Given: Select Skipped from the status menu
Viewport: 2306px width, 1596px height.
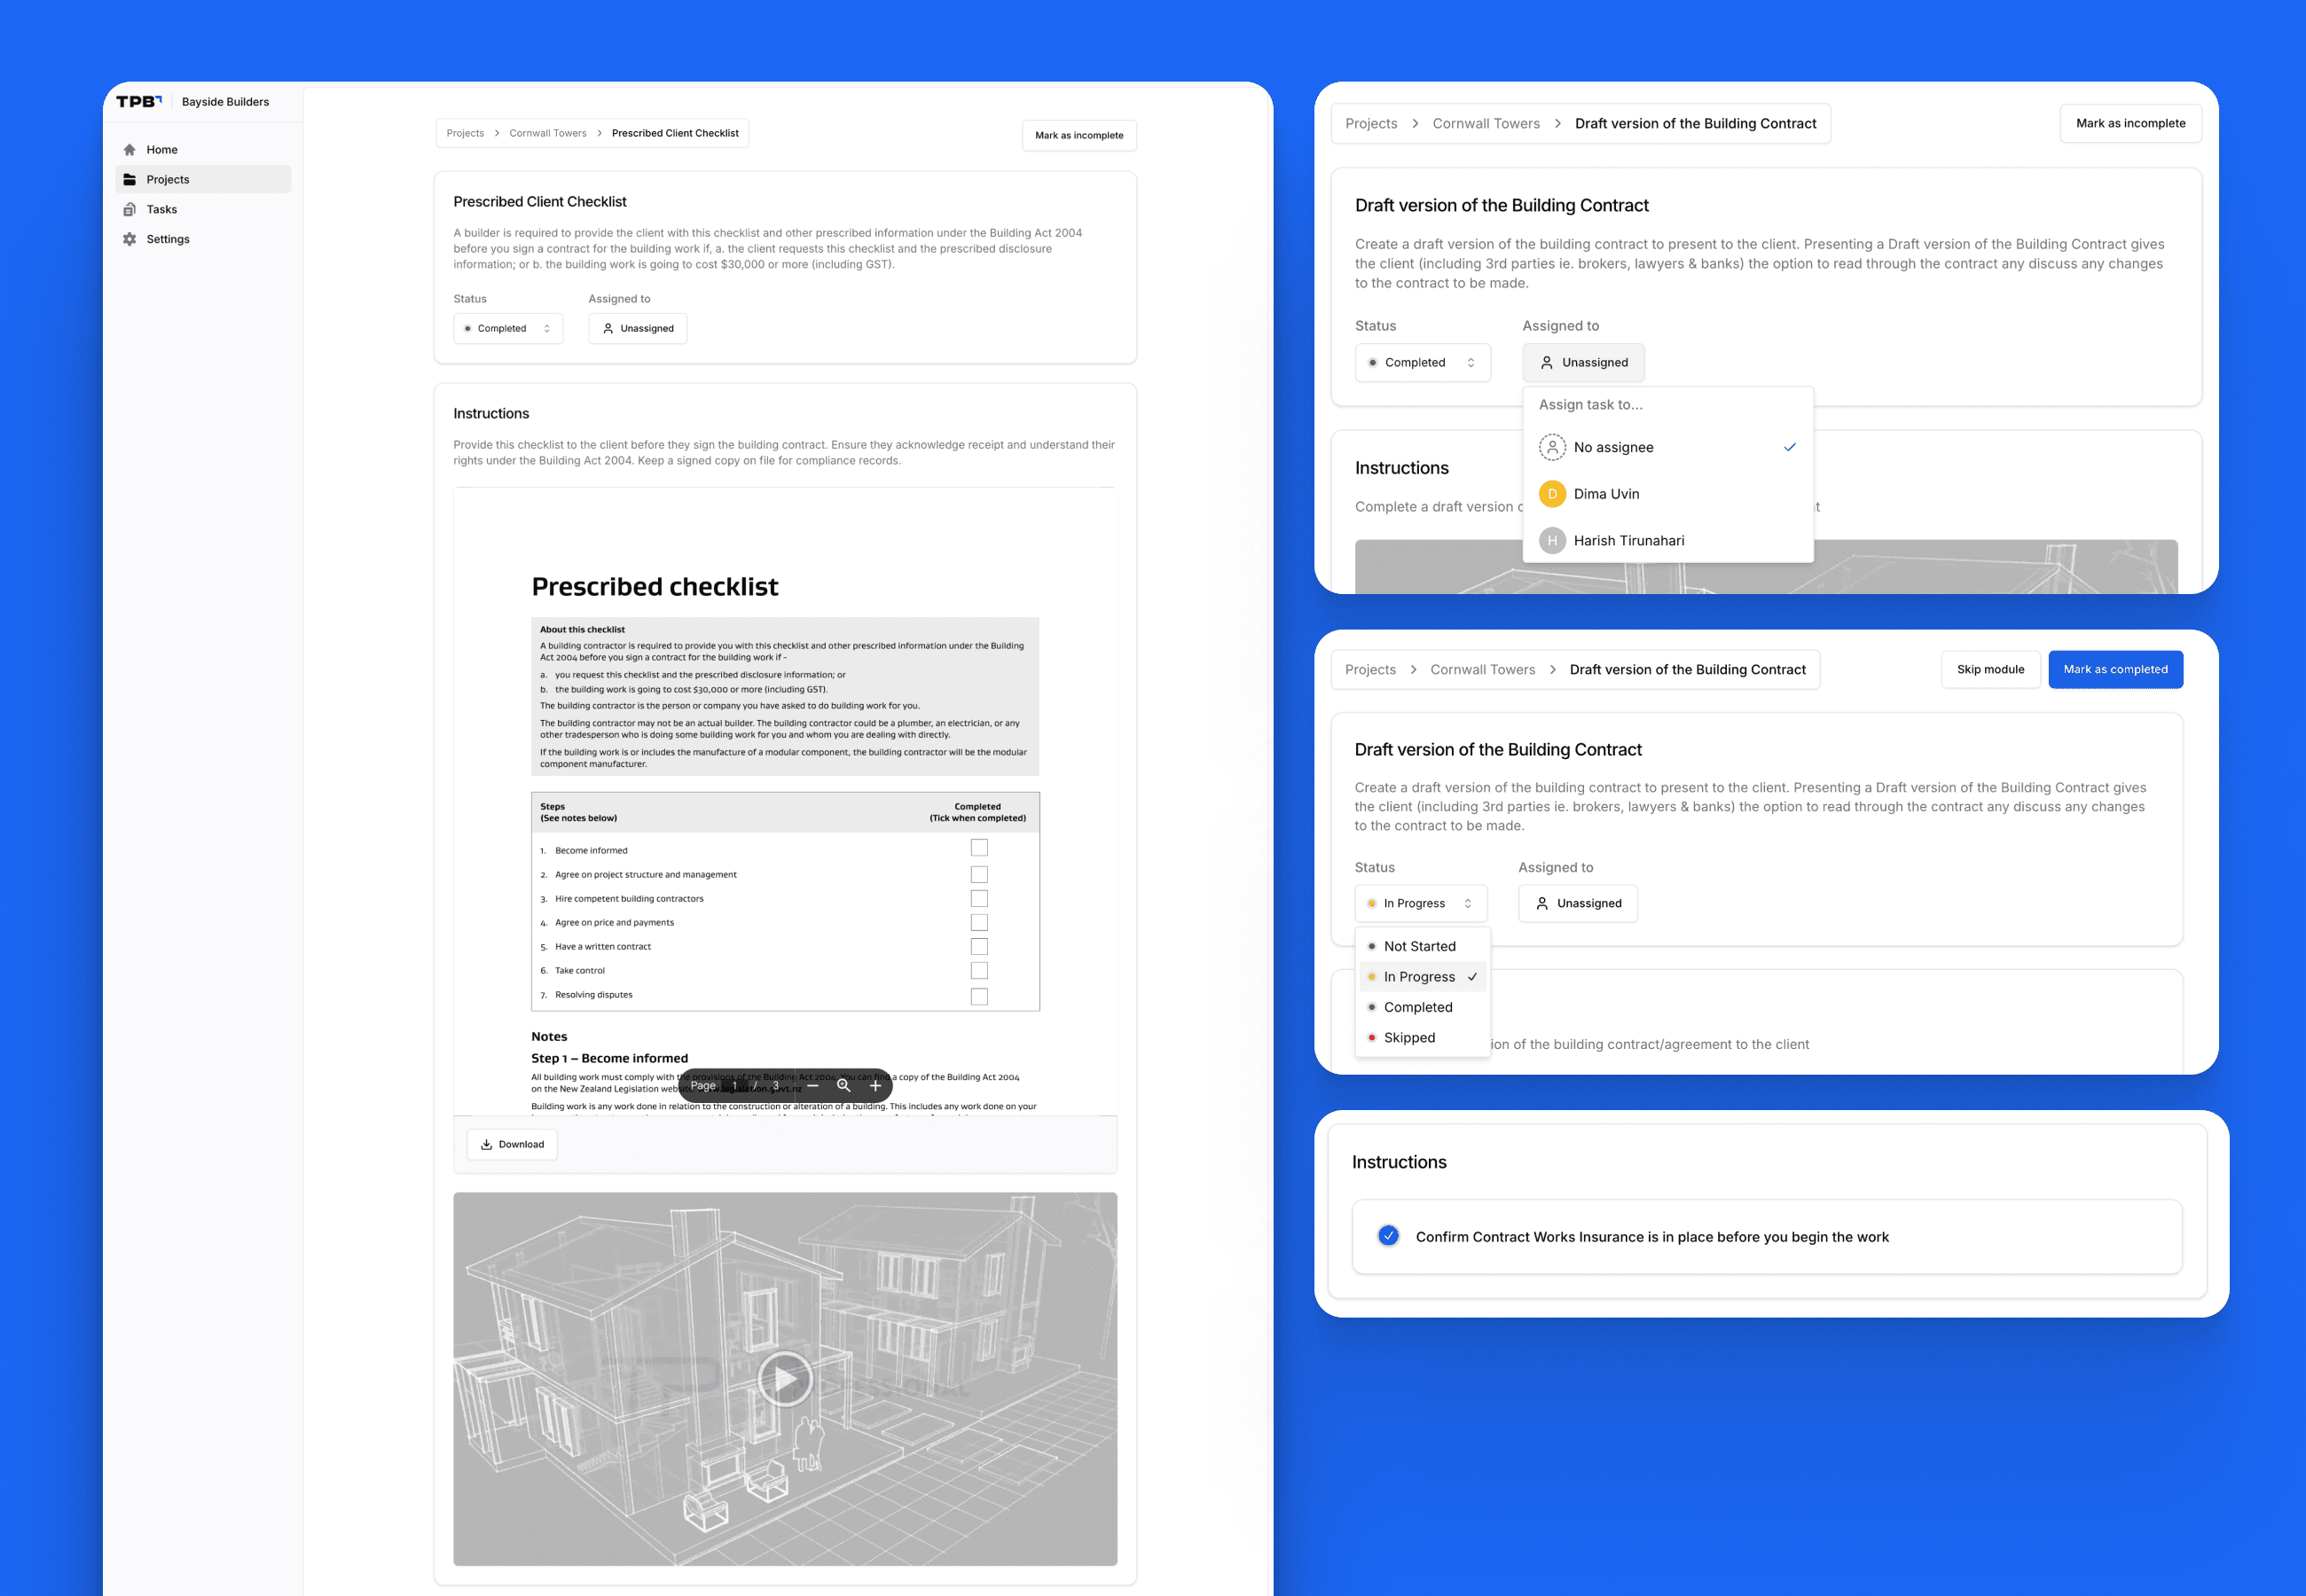Looking at the screenshot, I should tap(1410, 1037).
